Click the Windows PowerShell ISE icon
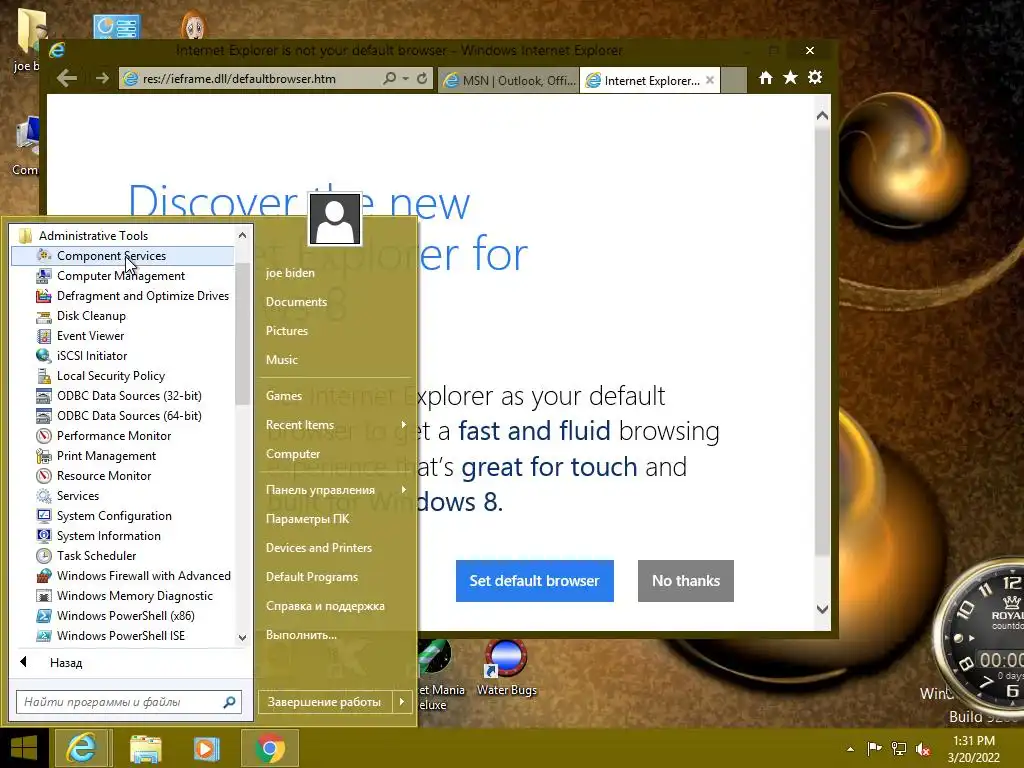This screenshot has width=1024, height=768. tap(44, 635)
